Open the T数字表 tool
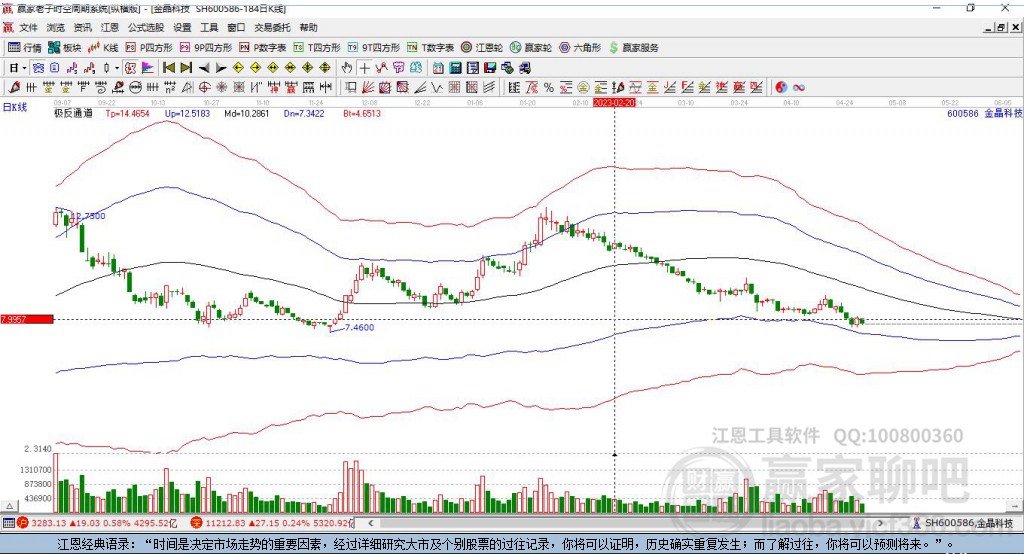The height and width of the screenshot is (554, 1024). coord(430,48)
